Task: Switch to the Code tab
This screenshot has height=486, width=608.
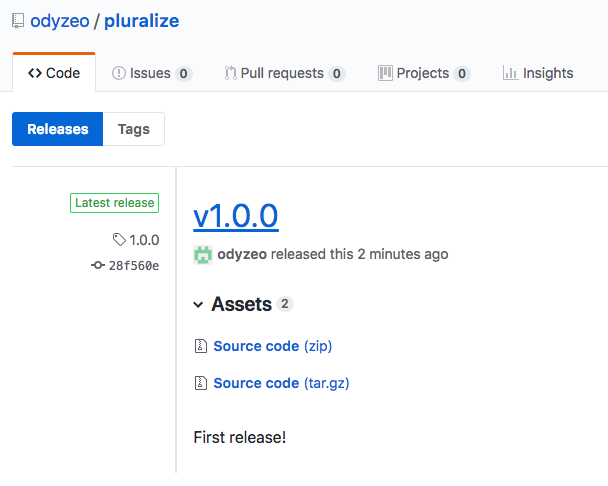Action: [54, 73]
